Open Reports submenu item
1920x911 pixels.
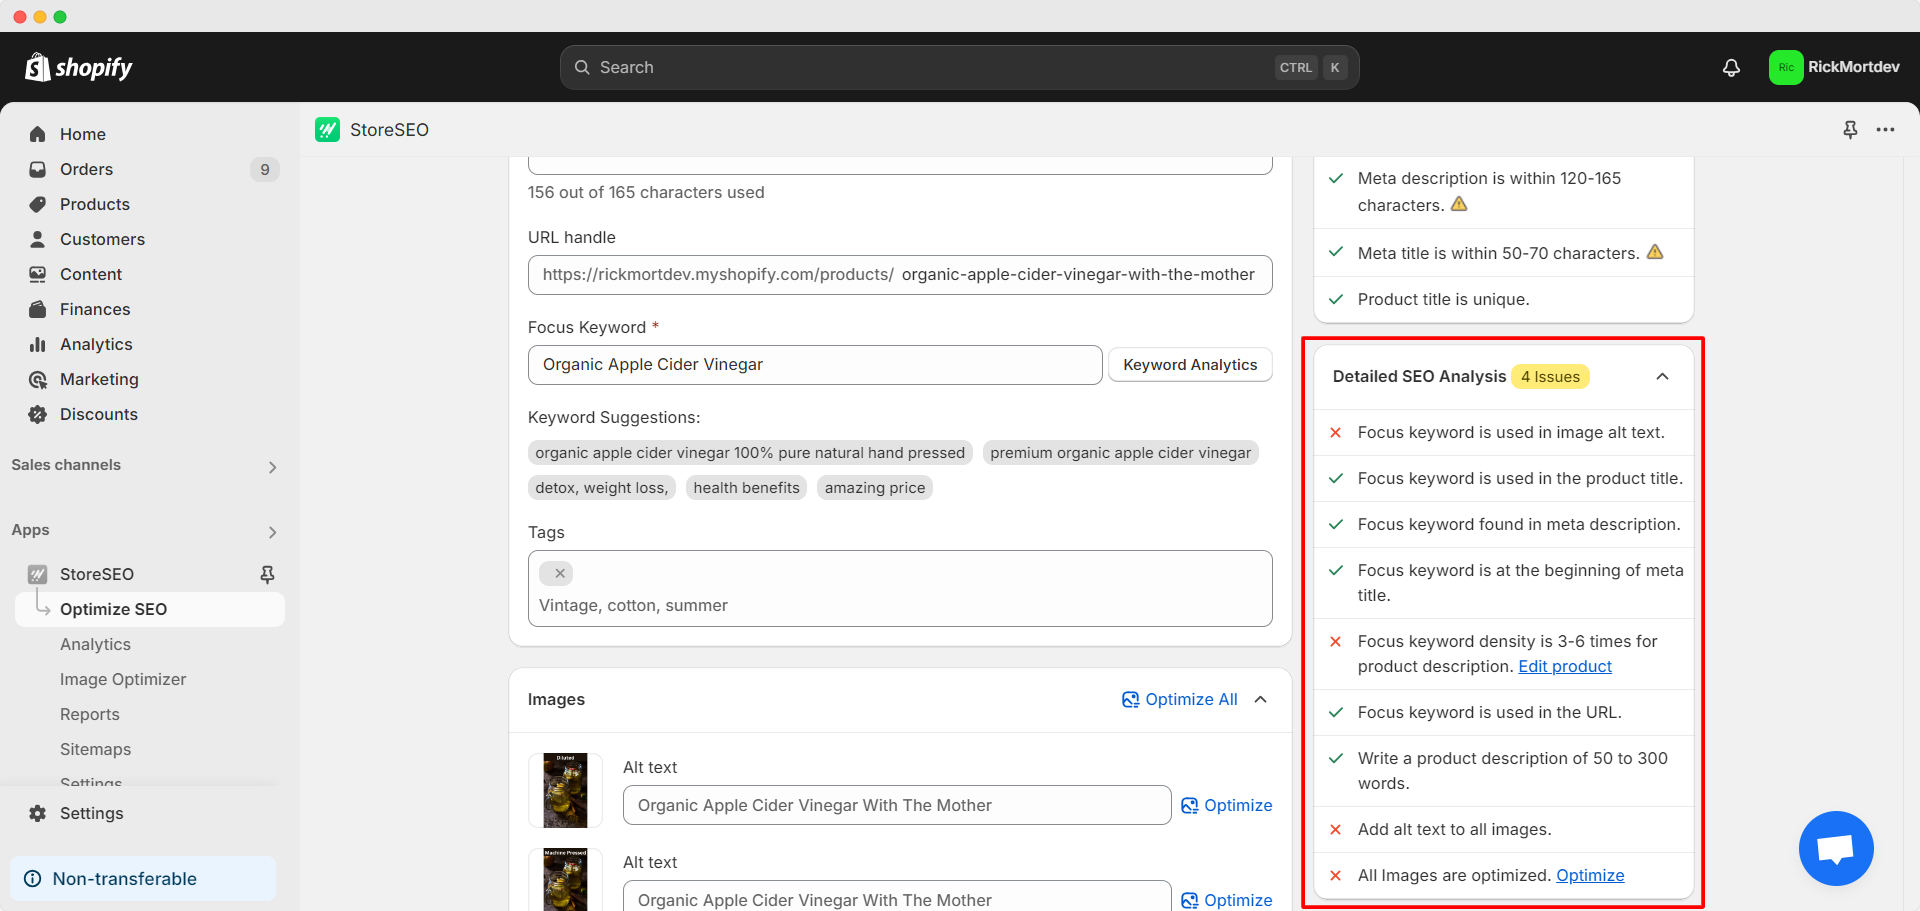coord(90,714)
